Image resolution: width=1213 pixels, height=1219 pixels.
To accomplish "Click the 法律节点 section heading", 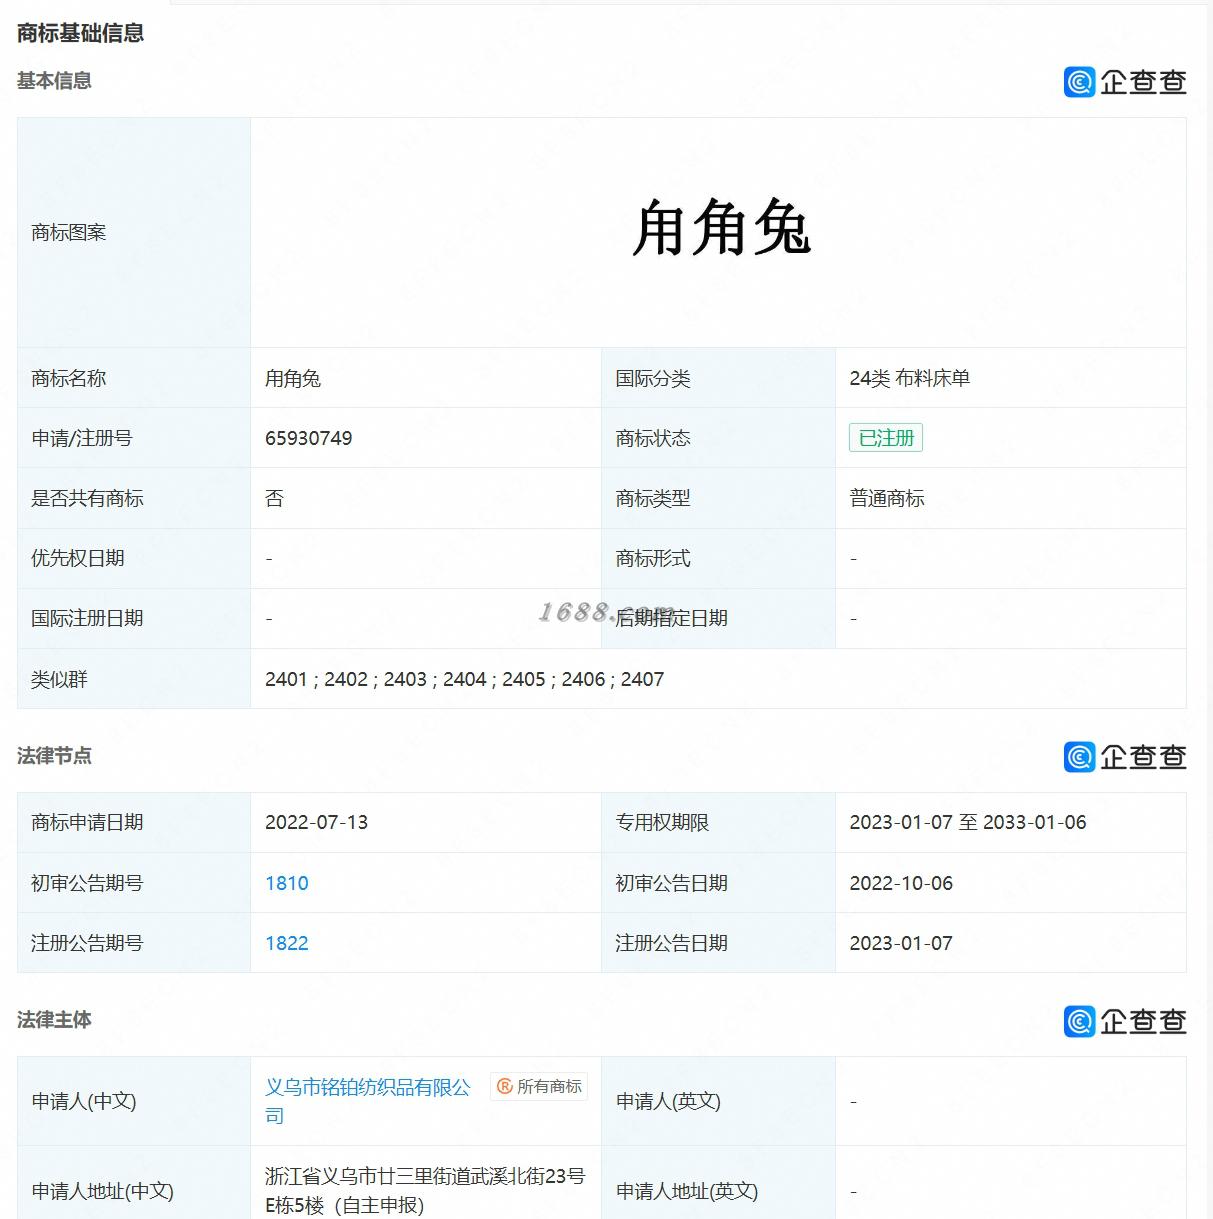I will (x=54, y=756).
